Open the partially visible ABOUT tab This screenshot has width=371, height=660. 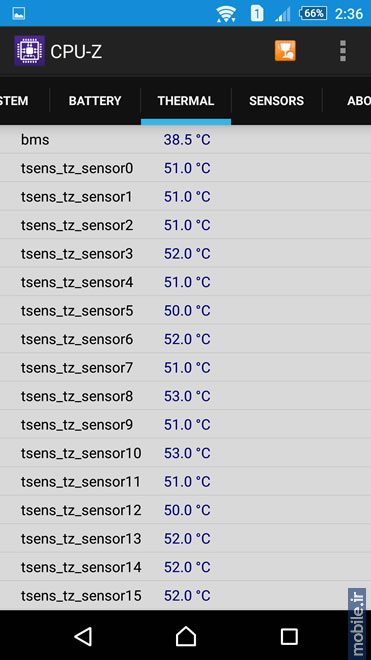pyautogui.click(x=347, y=101)
